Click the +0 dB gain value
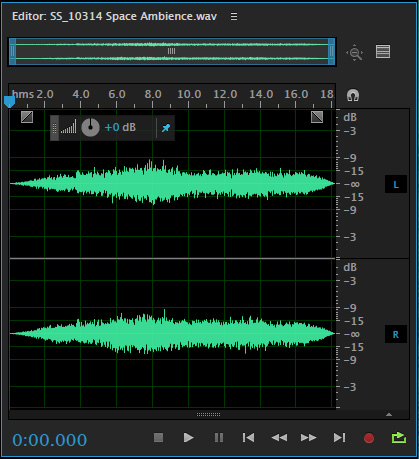 (120, 127)
